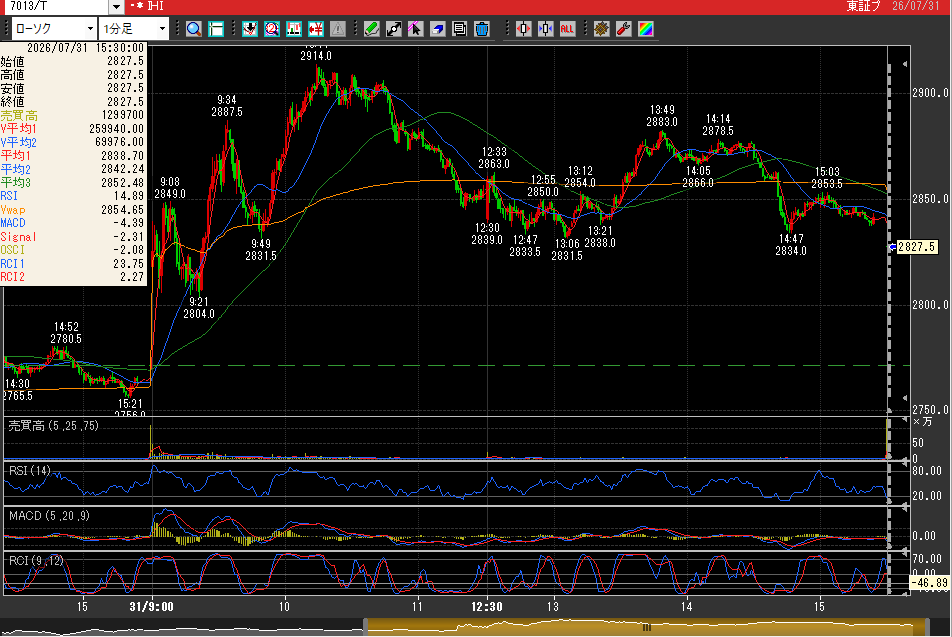Click the small arrow beside the RSI panel

905,463
